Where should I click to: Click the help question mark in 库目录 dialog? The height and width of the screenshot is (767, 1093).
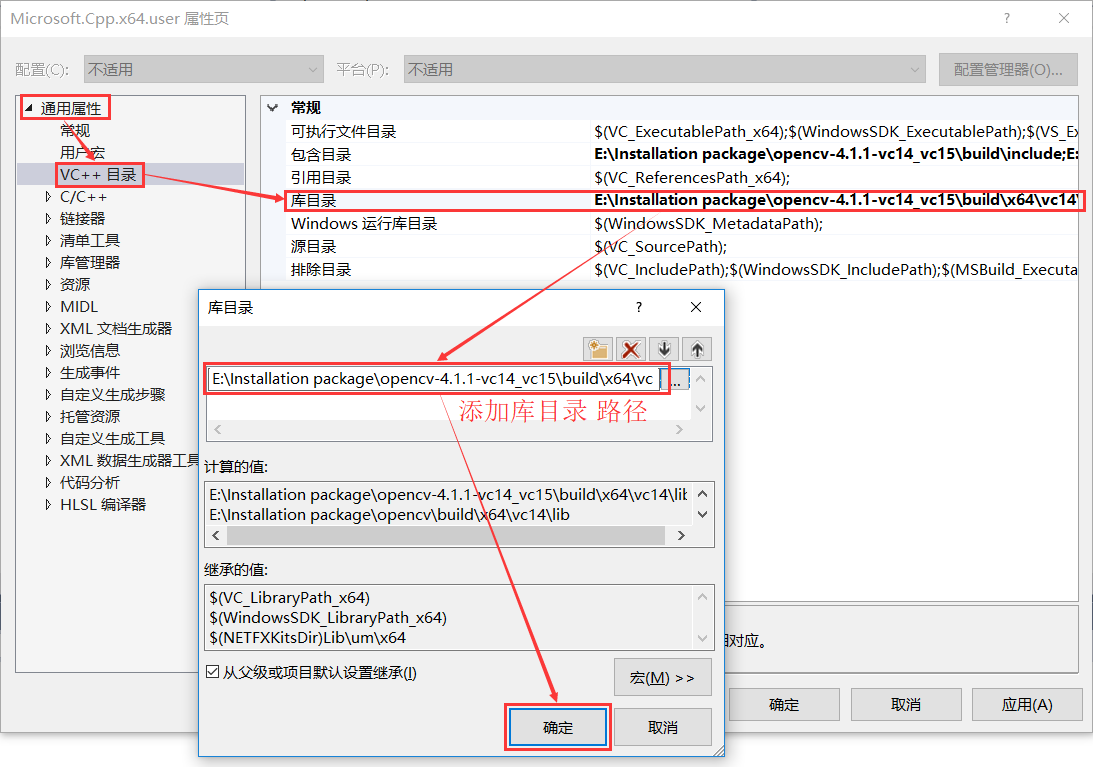tap(639, 307)
